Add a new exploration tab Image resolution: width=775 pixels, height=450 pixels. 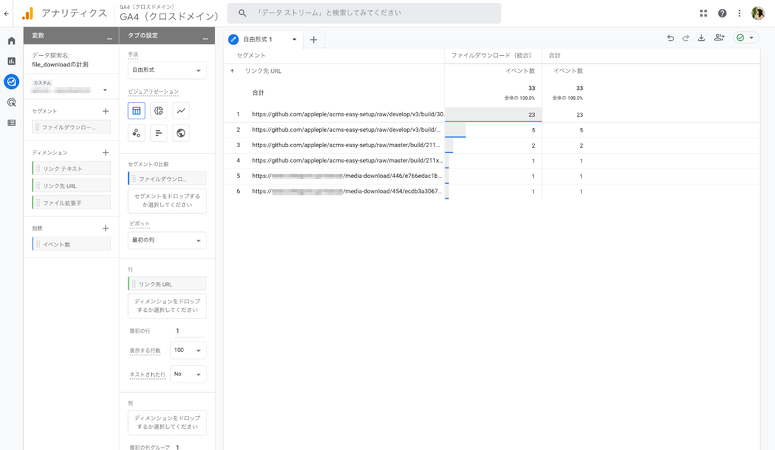tap(313, 39)
